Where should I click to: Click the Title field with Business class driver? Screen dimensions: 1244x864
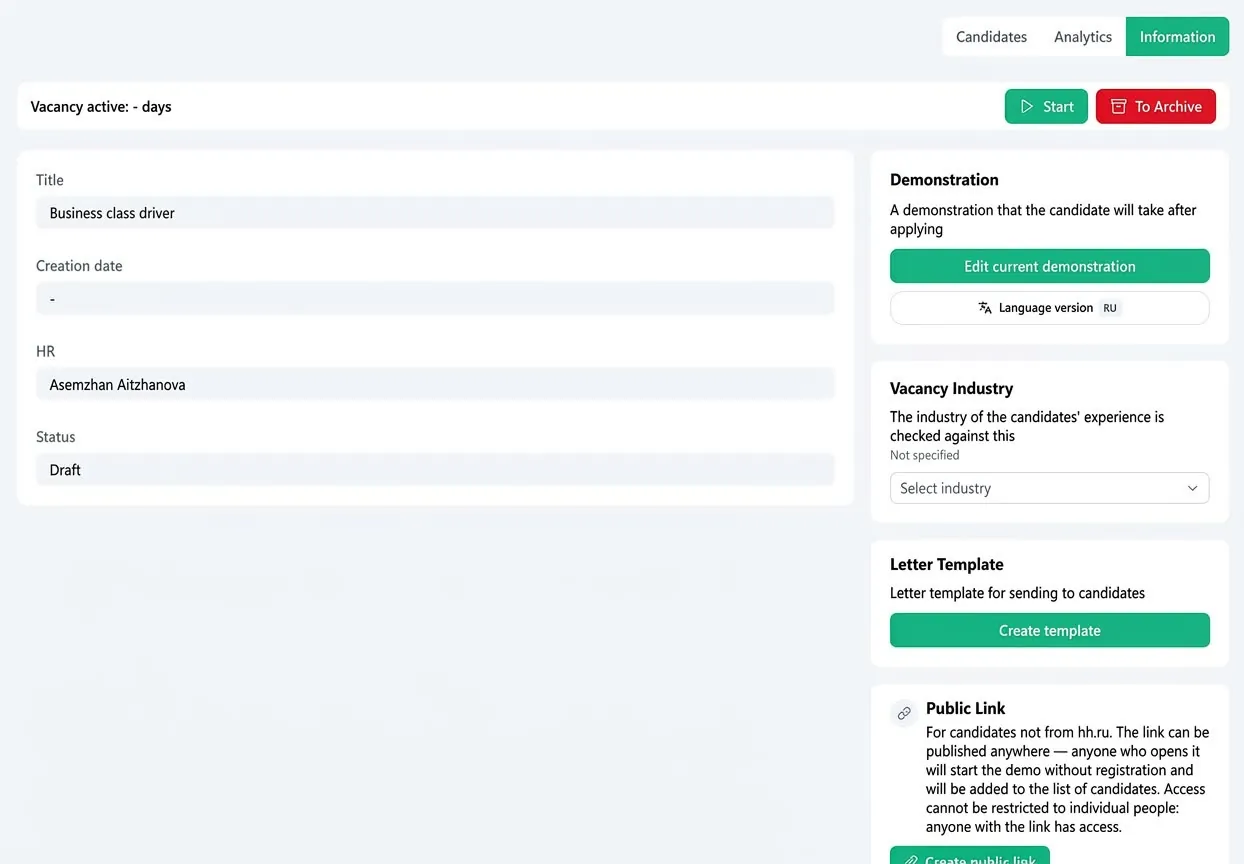(x=435, y=213)
